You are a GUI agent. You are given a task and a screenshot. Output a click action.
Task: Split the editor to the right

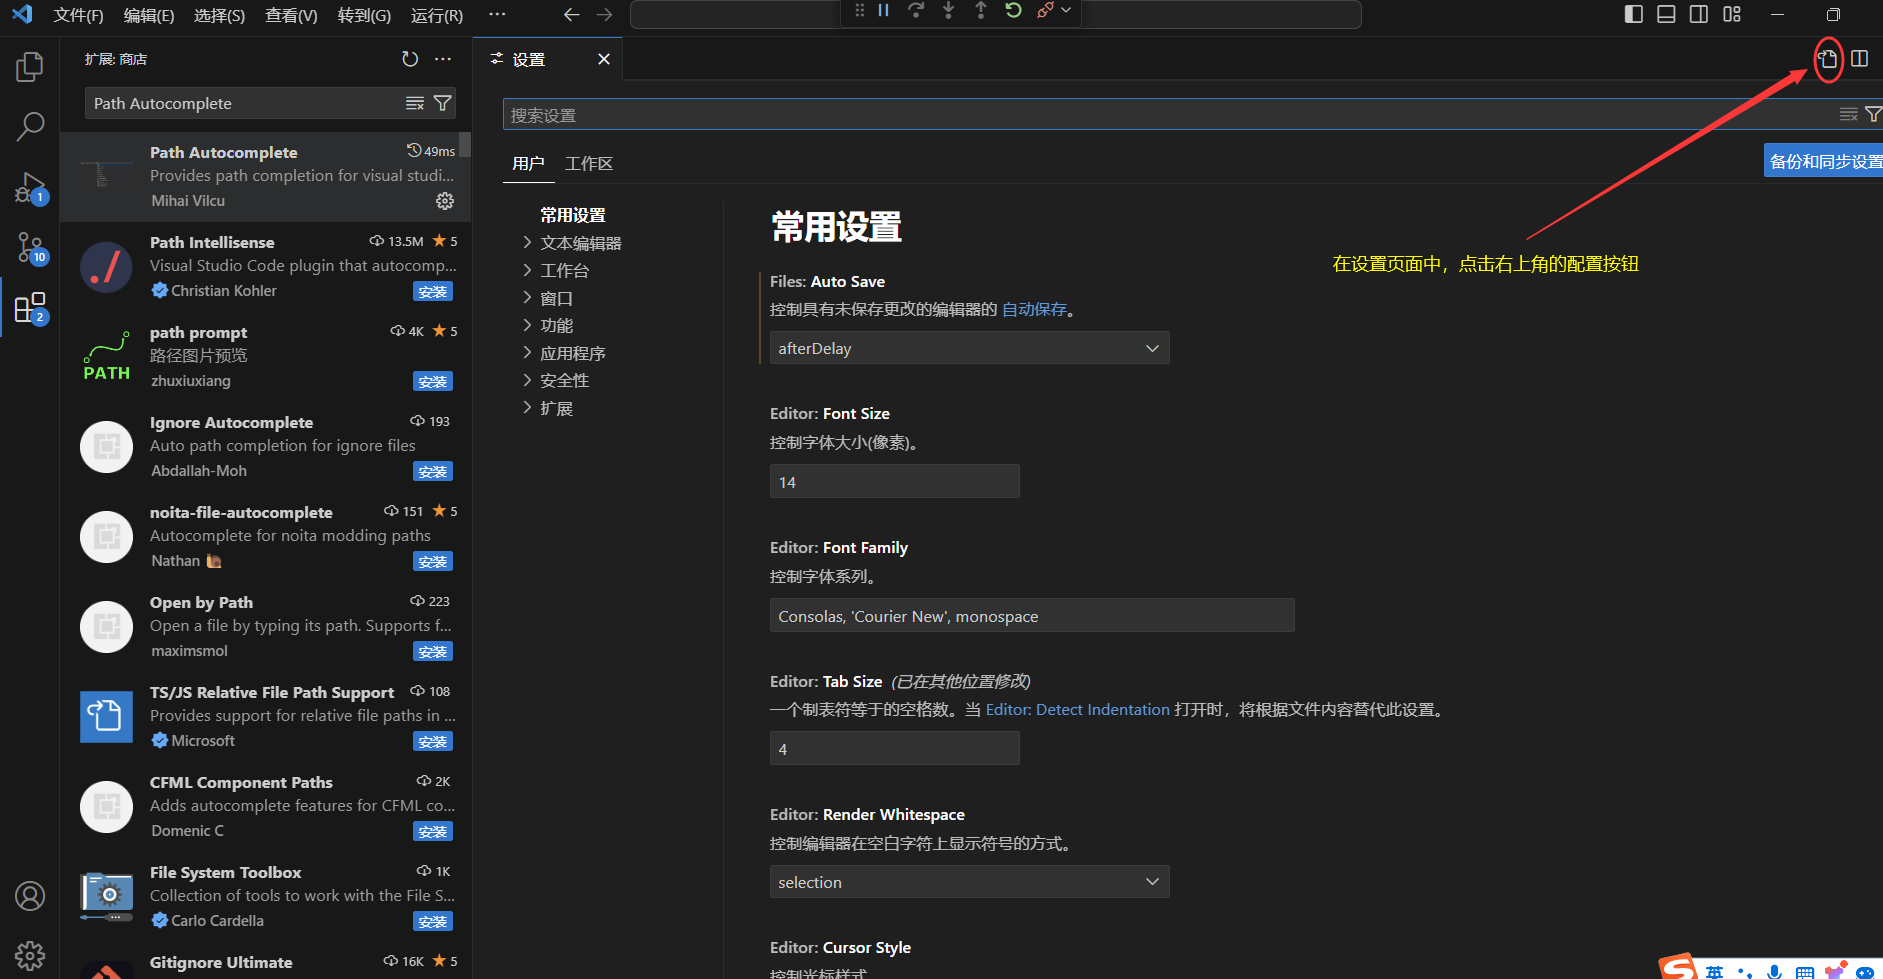(x=1859, y=59)
